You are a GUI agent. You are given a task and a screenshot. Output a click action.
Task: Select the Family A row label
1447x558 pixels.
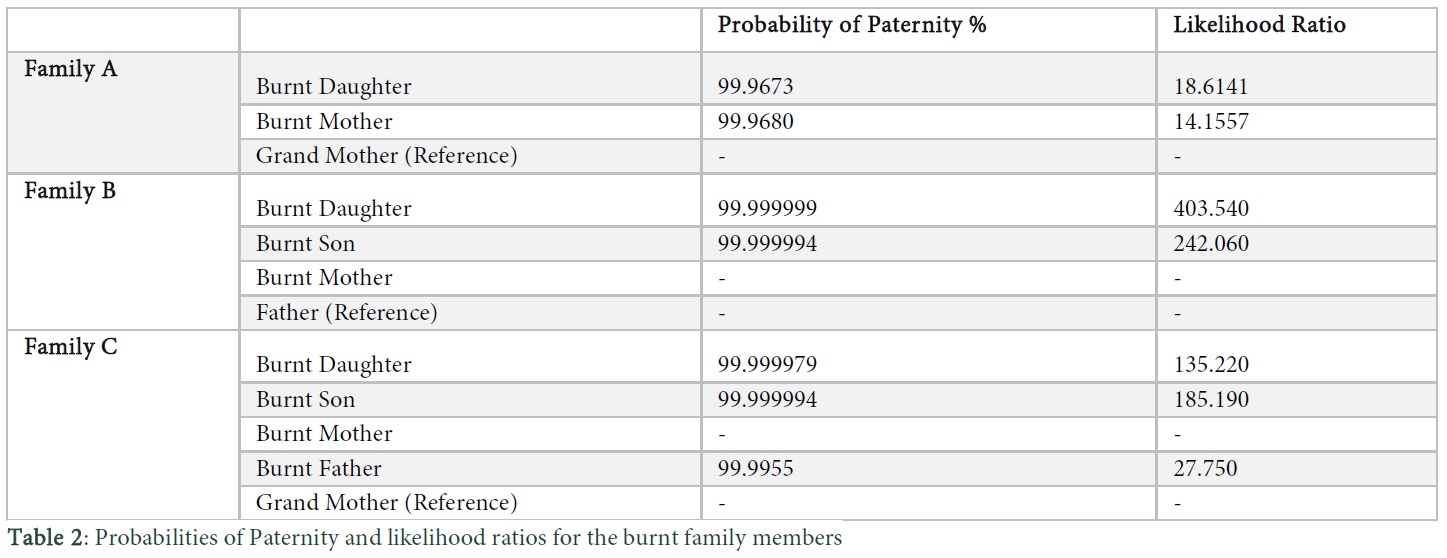point(71,70)
